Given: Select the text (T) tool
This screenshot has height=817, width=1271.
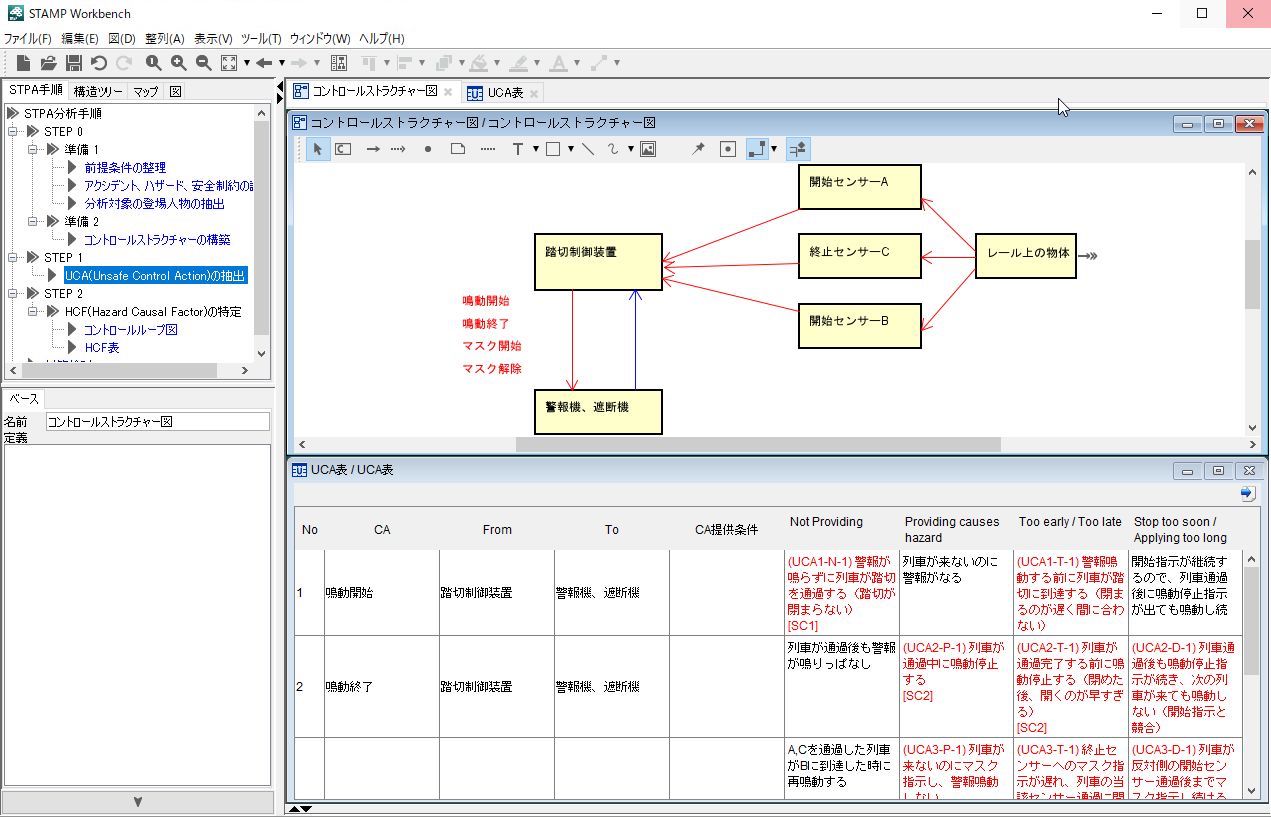Looking at the screenshot, I should pyautogui.click(x=518, y=149).
